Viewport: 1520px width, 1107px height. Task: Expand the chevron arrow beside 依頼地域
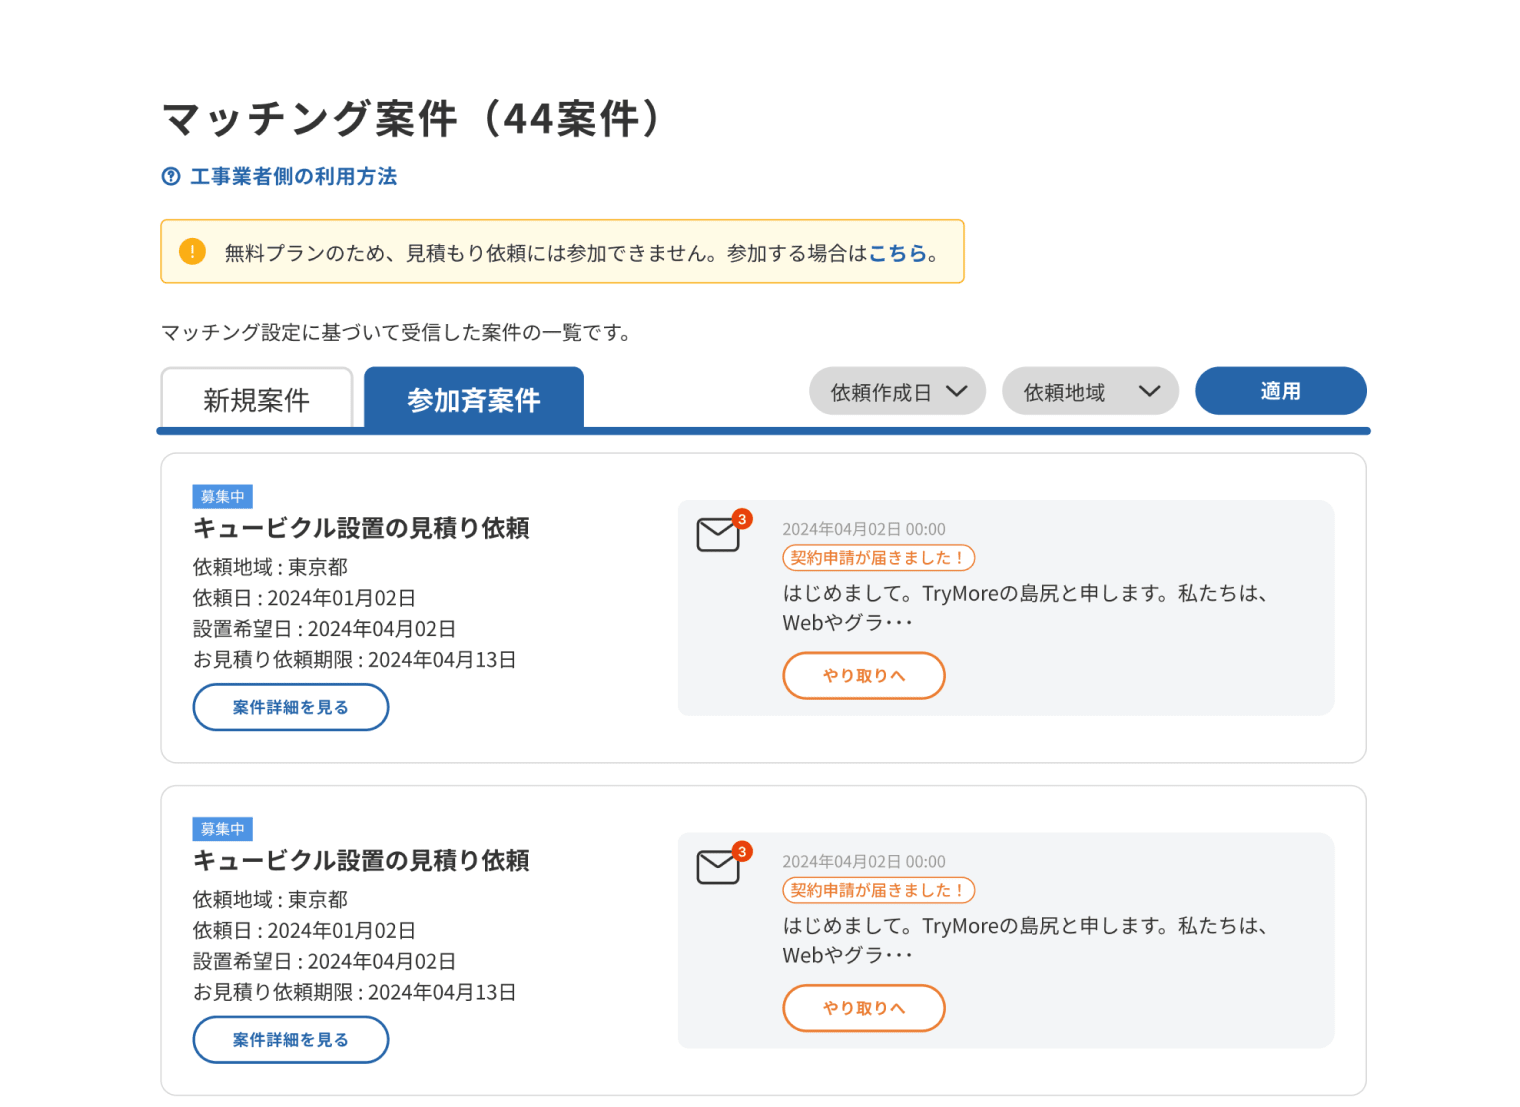pyautogui.click(x=1149, y=392)
